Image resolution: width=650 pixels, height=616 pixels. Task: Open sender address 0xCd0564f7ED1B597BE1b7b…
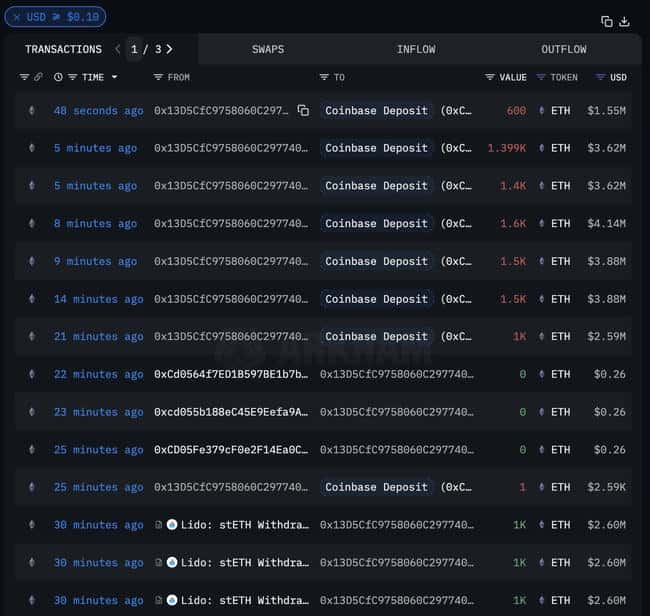coord(231,374)
